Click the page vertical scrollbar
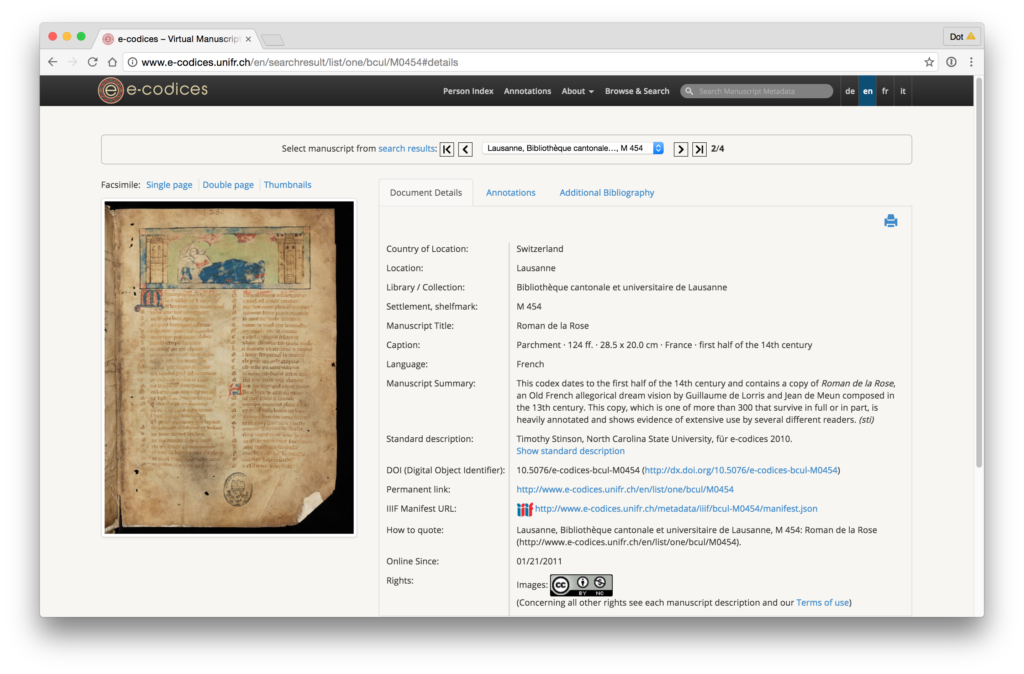Screen dimensions: 1024x674 978,272
